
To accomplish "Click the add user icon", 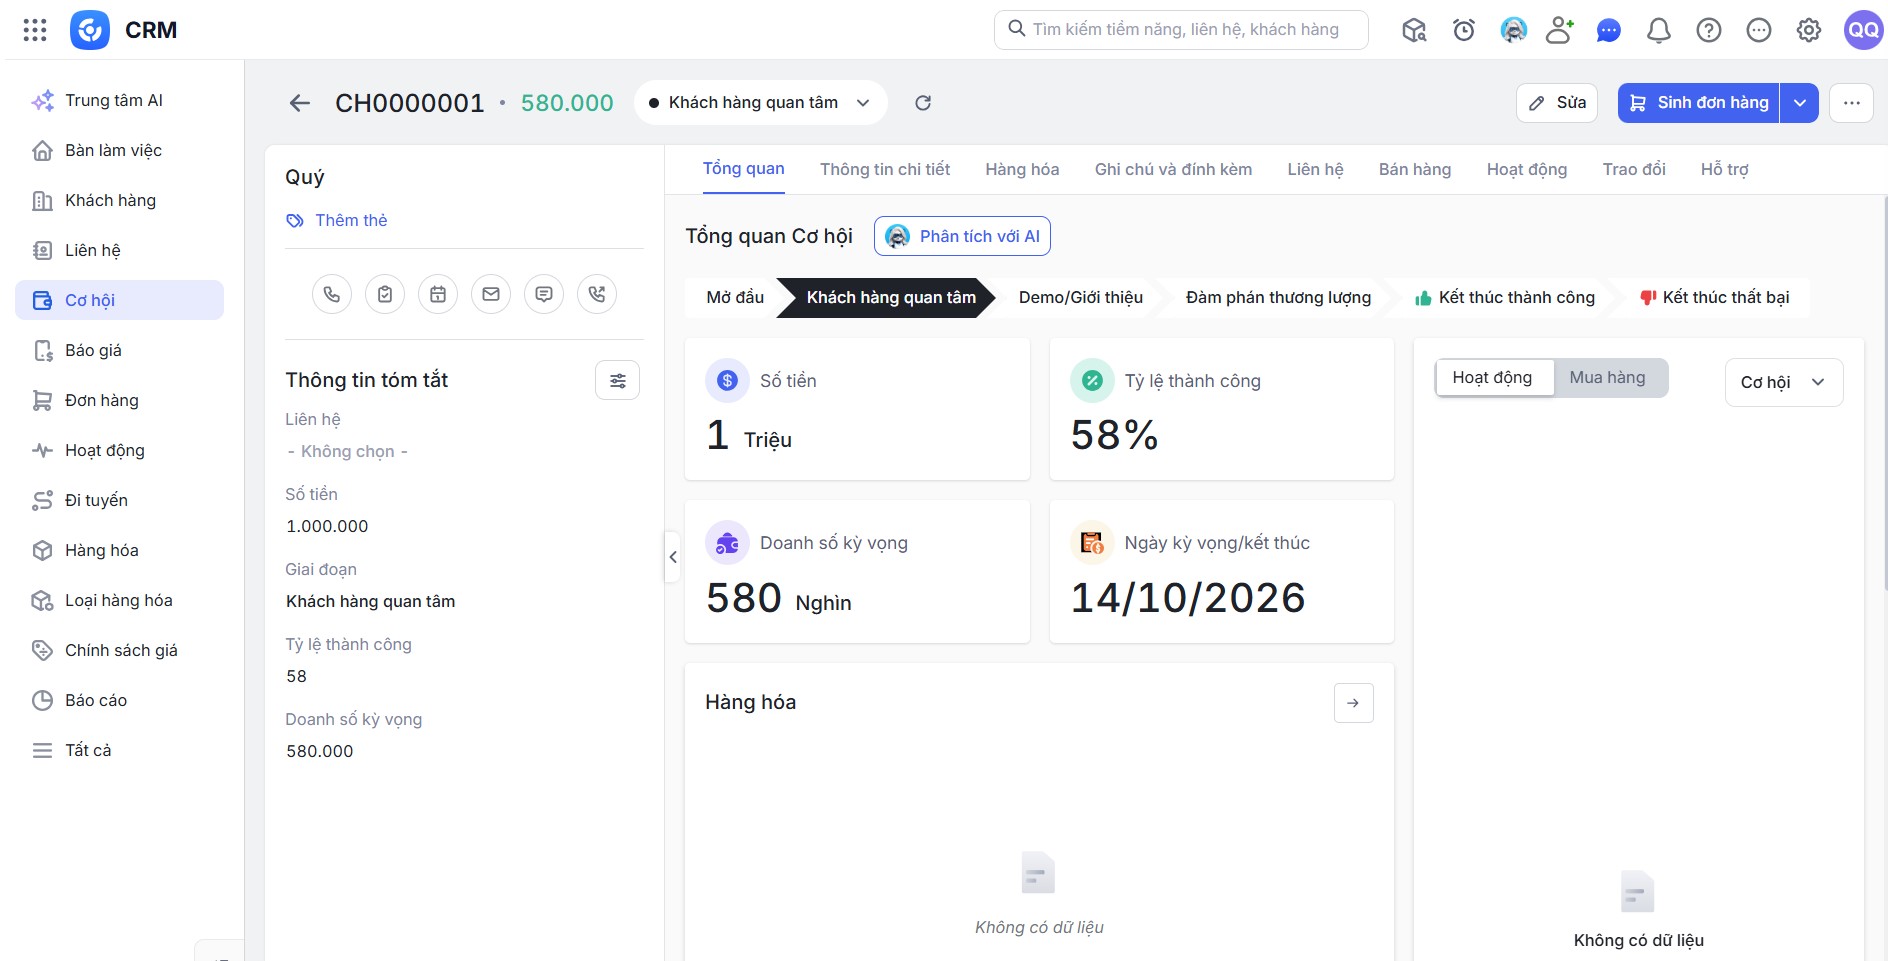I will point(1559,30).
